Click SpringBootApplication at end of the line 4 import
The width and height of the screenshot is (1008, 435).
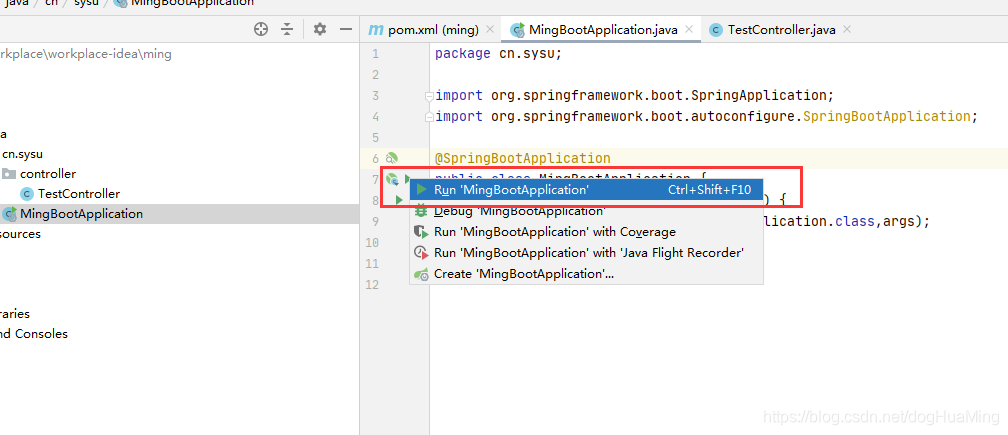coord(886,116)
